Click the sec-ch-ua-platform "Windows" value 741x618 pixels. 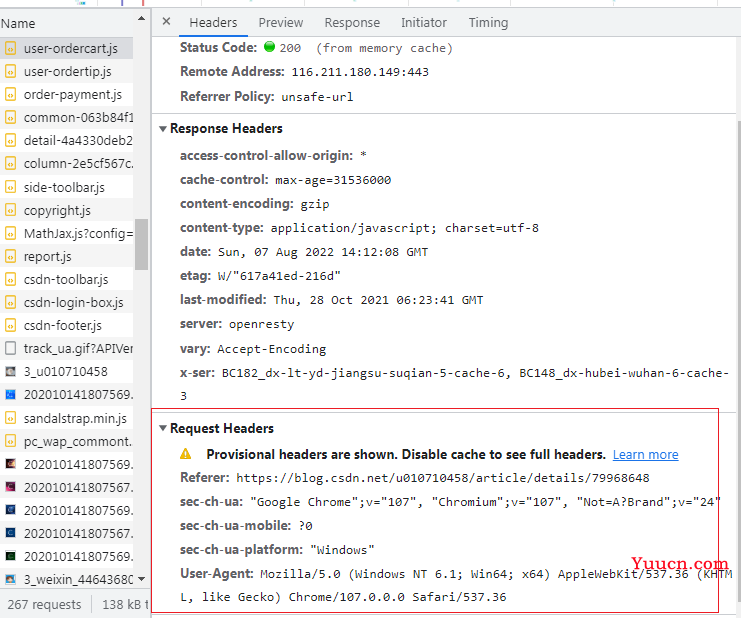pos(342,550)
